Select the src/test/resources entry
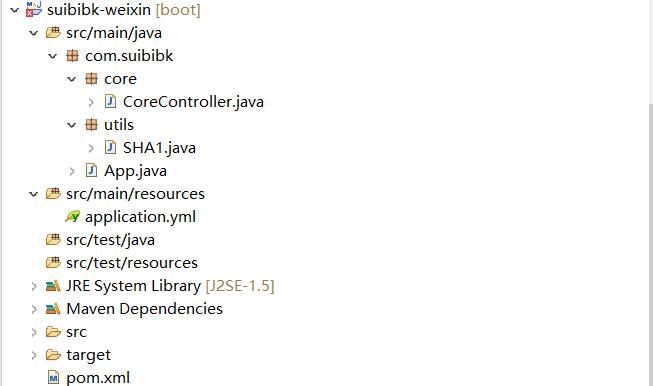653x386 pixels. click(x=132, y=263)
